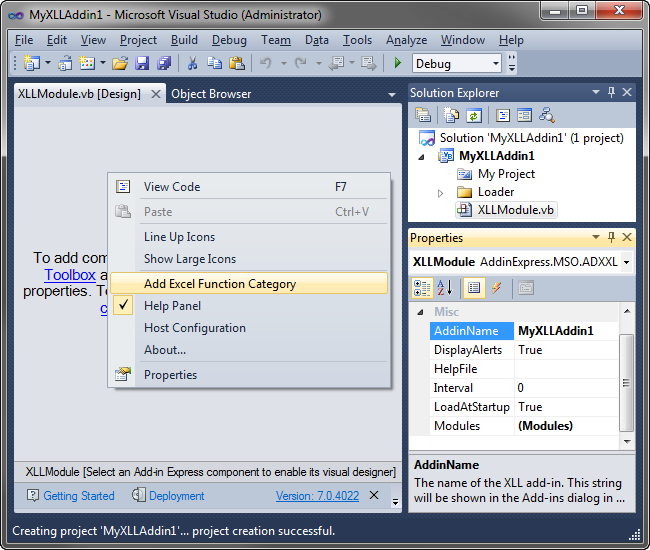The height and width of the screenshot is (550, 650).
Task: Click the Toolbar Options overflow arrow
Action: (512, 63)
